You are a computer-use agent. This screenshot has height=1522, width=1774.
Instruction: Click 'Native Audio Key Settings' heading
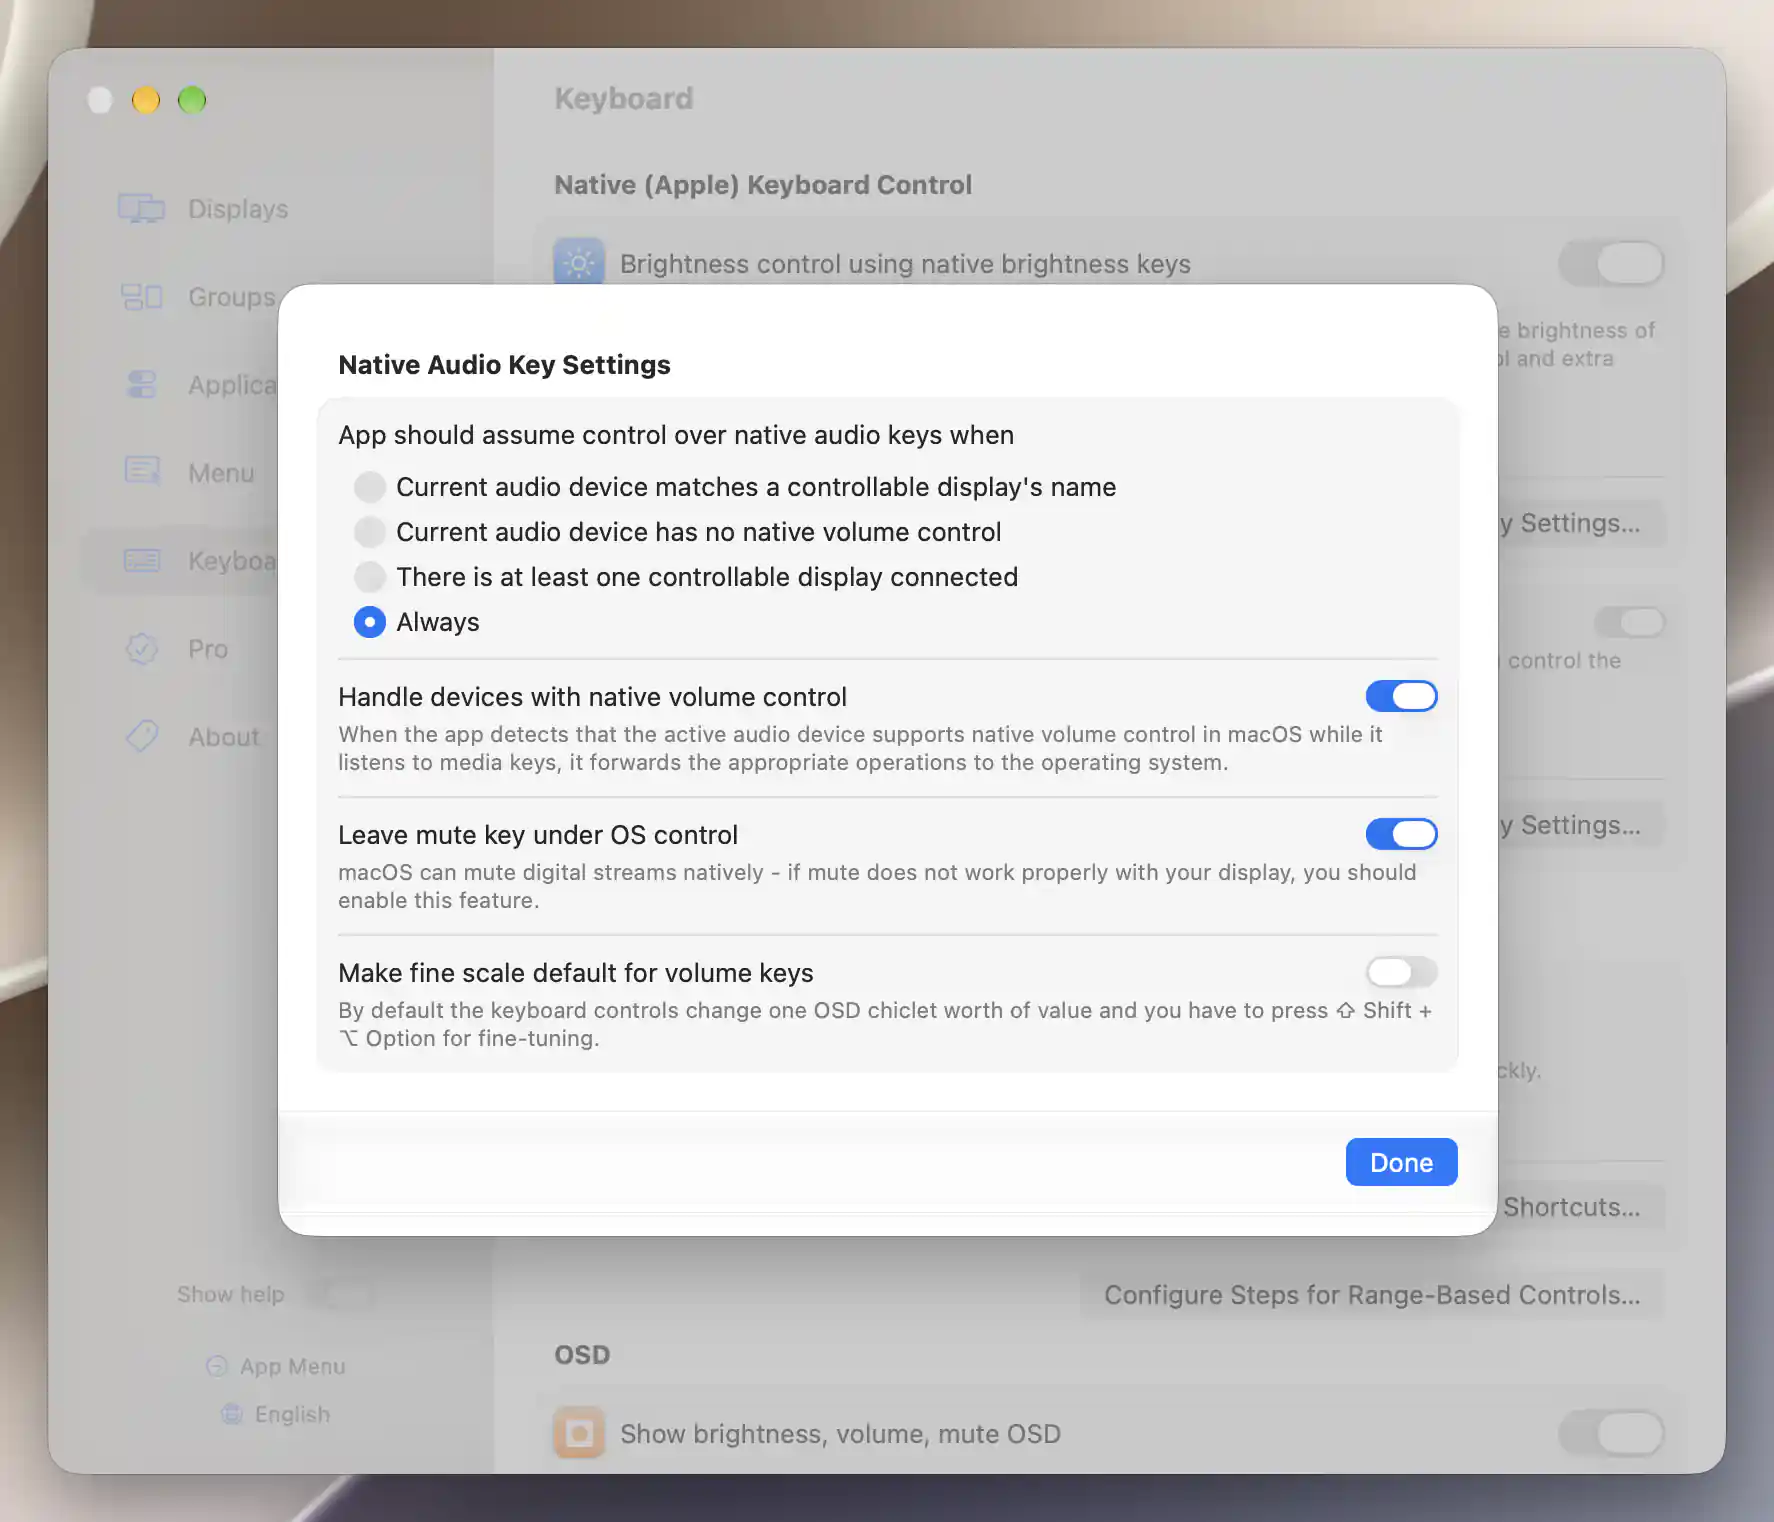point(504,365)
